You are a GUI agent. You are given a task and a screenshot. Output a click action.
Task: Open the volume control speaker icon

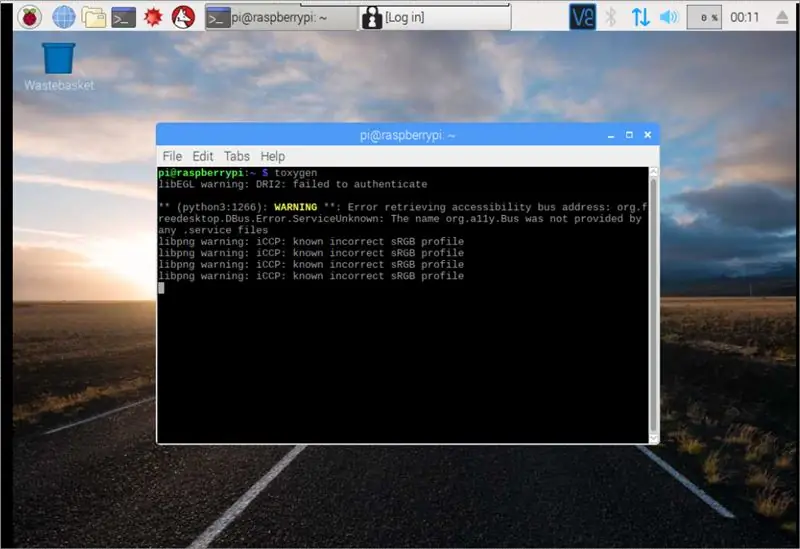(x=669, y=17)
